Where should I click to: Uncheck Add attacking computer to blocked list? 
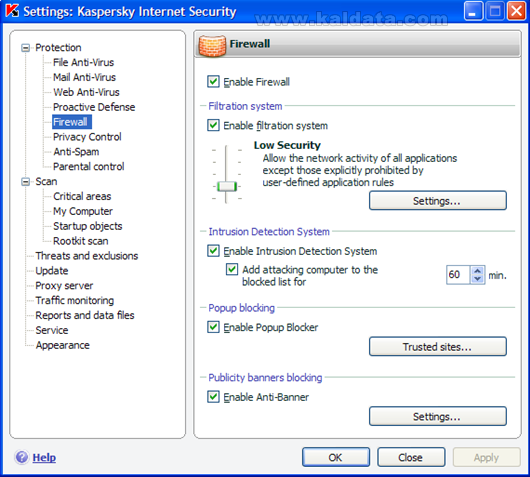pyautogui.click(x=232, y=270)
